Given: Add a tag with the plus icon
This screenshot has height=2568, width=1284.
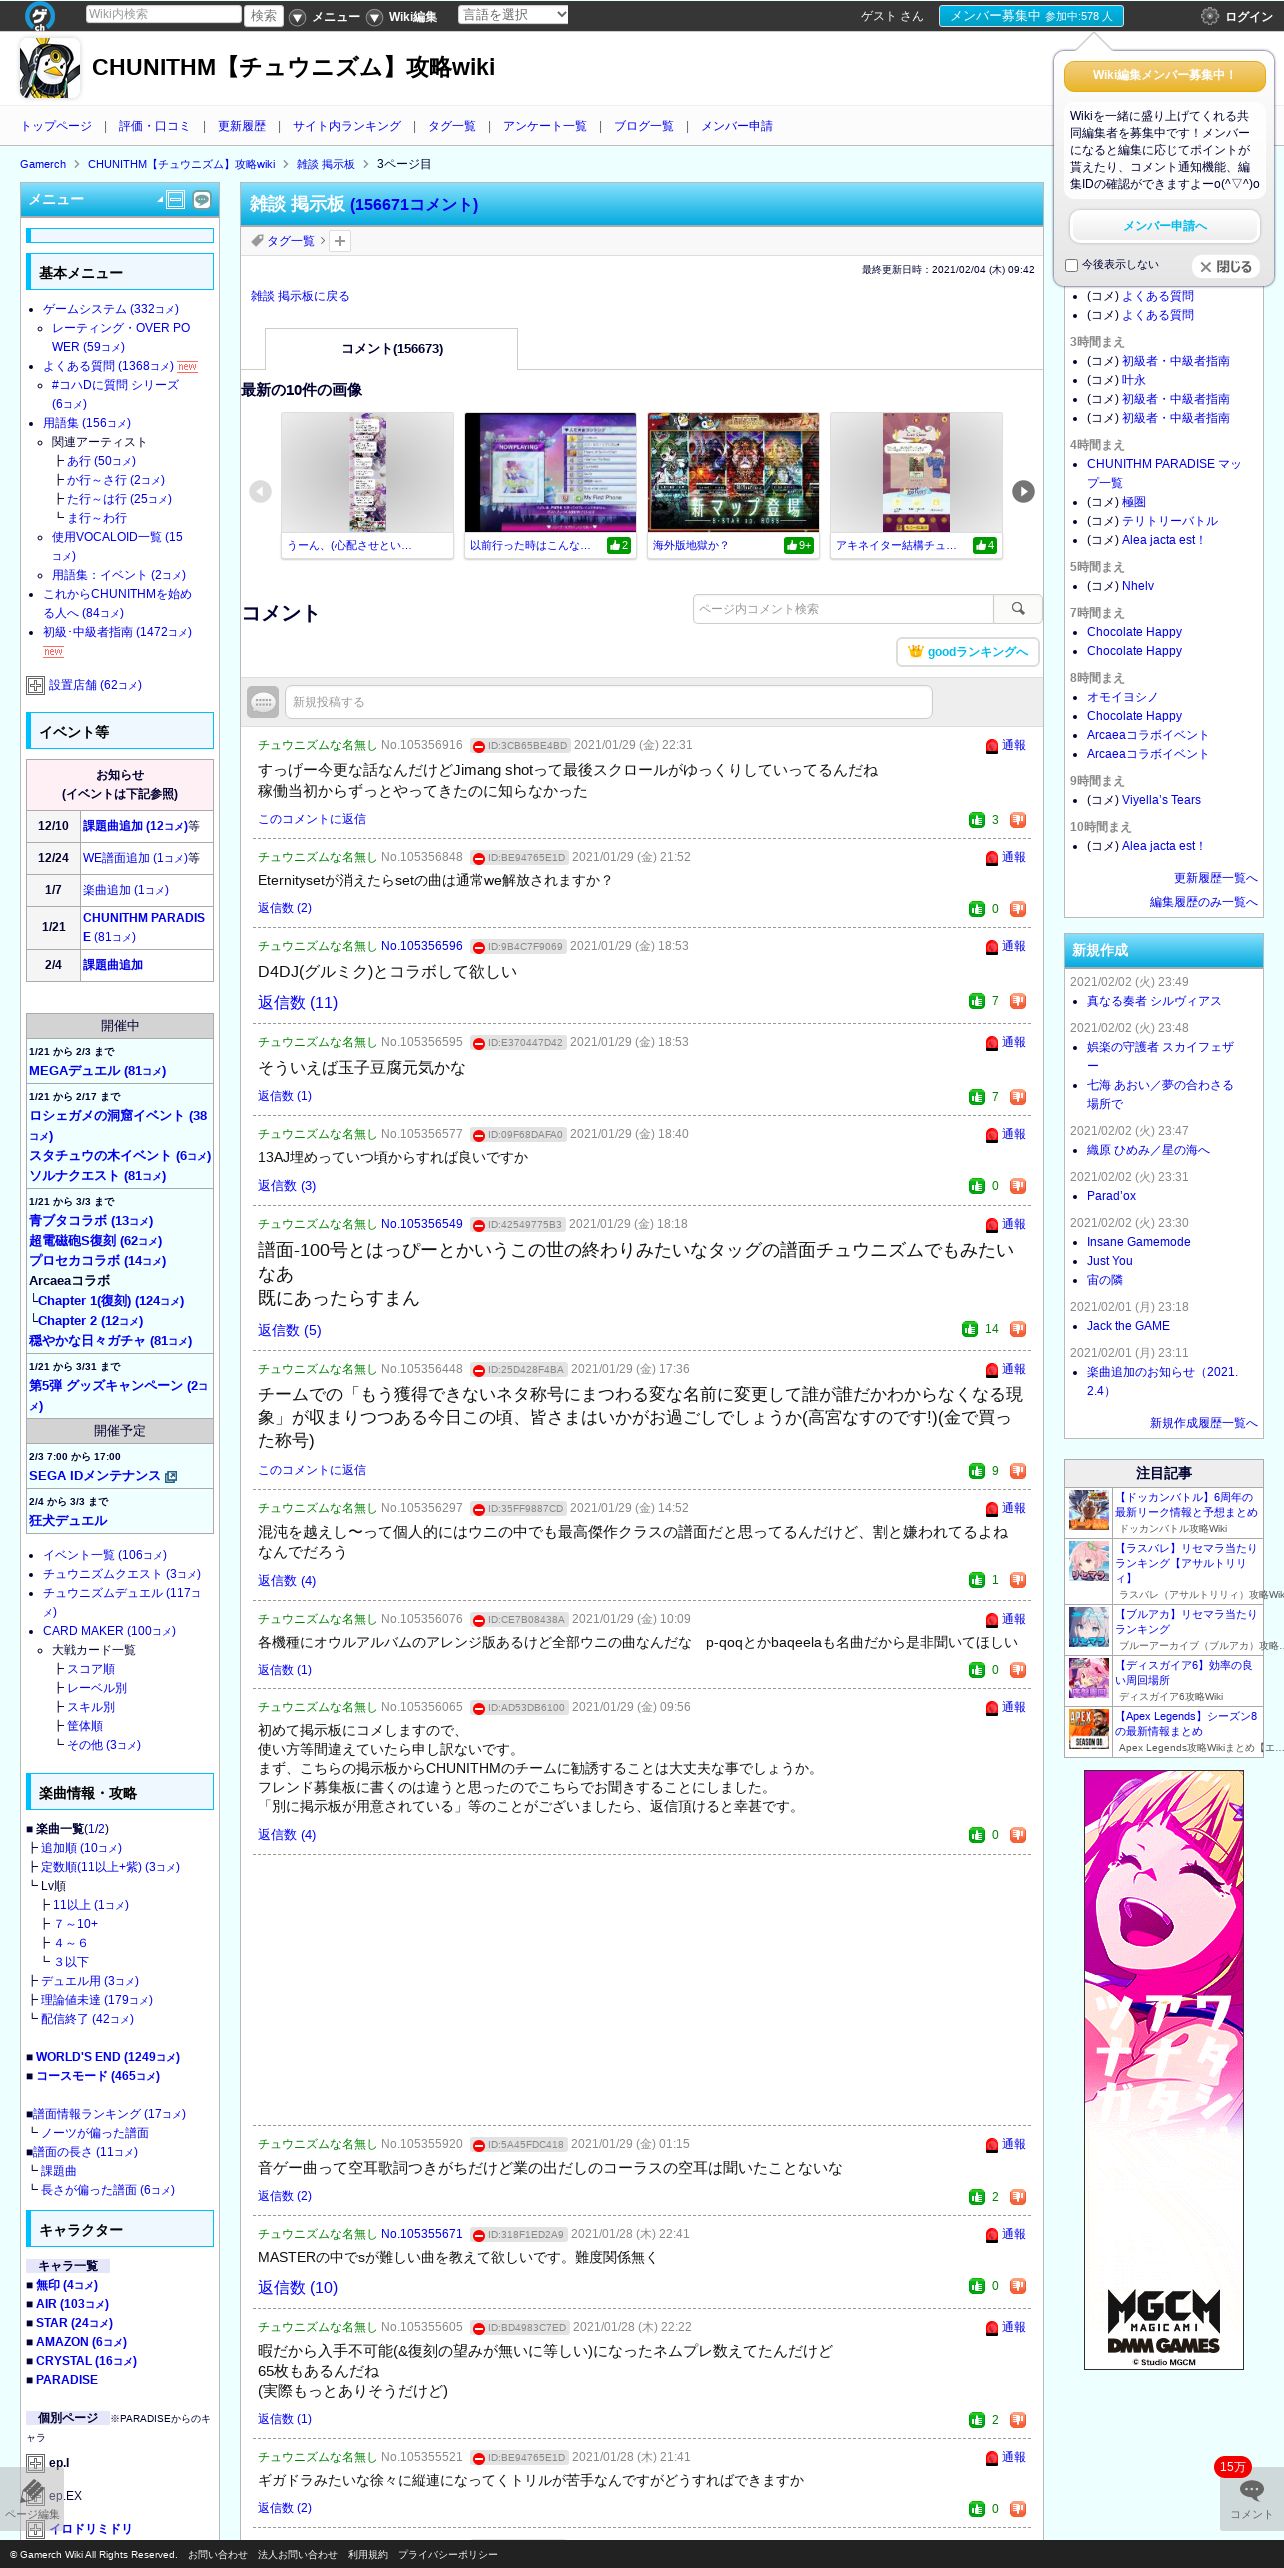Looking at the screenshot, I should click(x=340, y=241).
